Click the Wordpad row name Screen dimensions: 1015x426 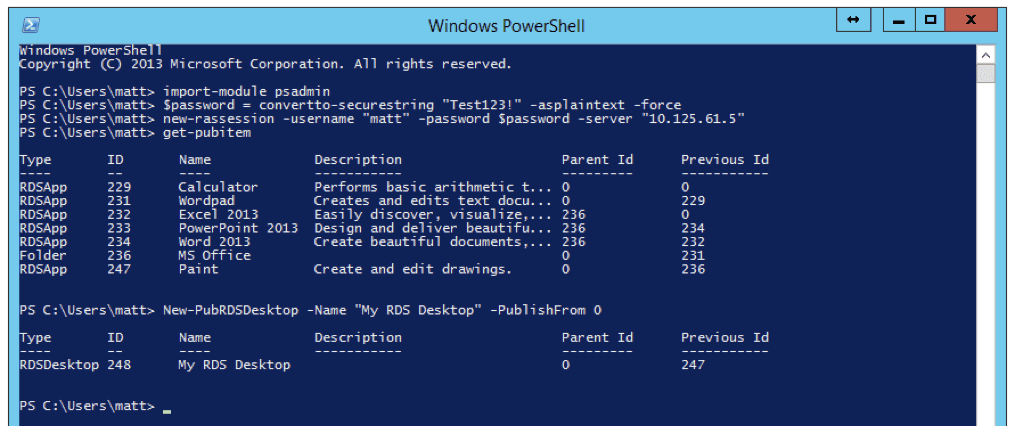[207, 201]
